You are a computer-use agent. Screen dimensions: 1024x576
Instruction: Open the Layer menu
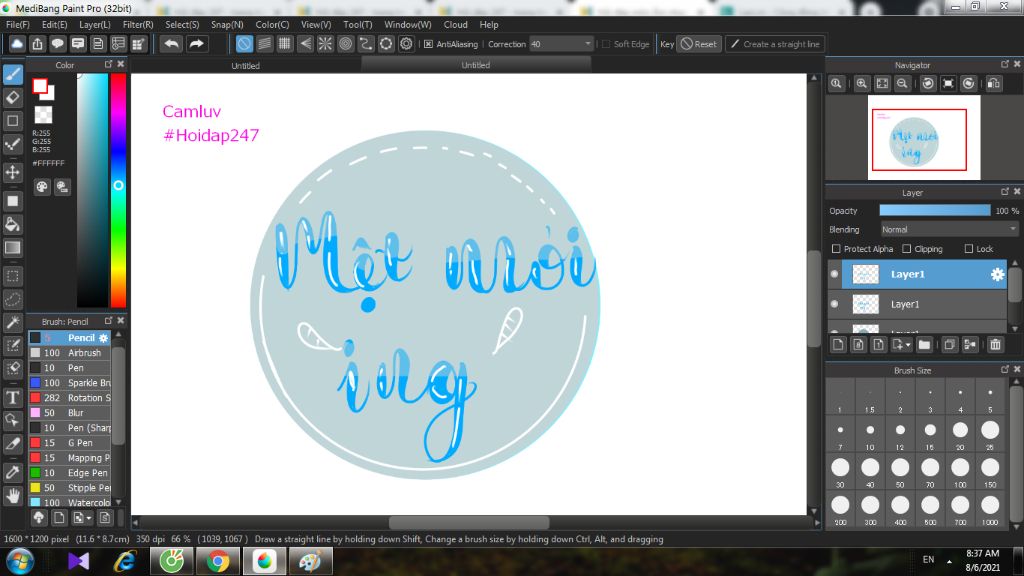(95, 25)
